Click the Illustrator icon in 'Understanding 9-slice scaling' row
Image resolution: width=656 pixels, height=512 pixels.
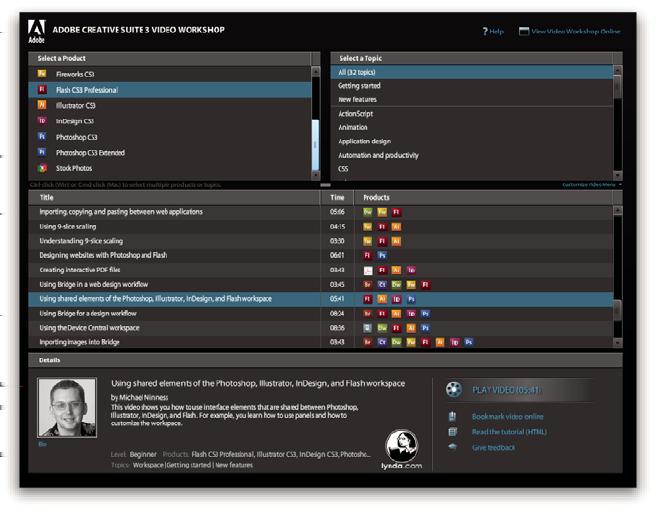tap(396, 241)
